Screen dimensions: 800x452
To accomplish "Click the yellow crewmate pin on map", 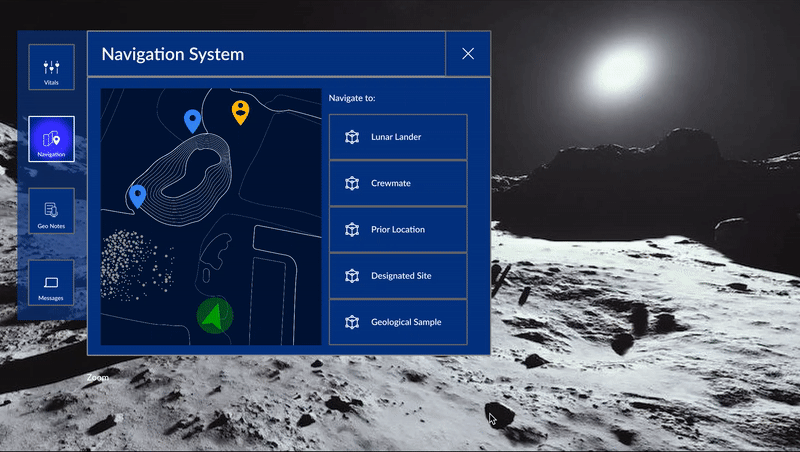I will coord(240,112).
